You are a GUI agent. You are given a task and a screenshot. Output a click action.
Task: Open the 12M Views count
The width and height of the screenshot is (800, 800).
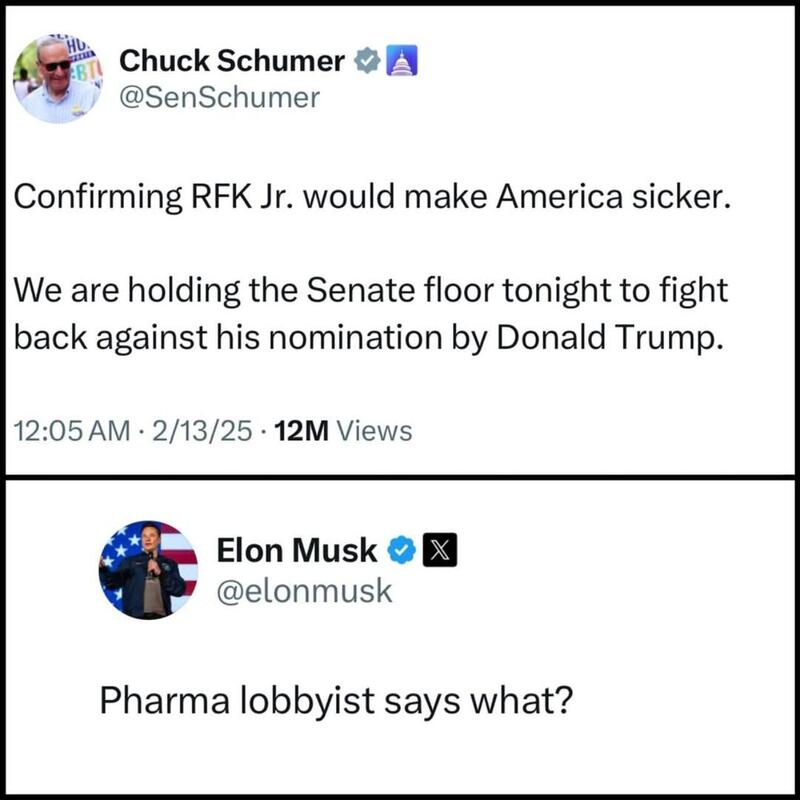click(342, 431)
